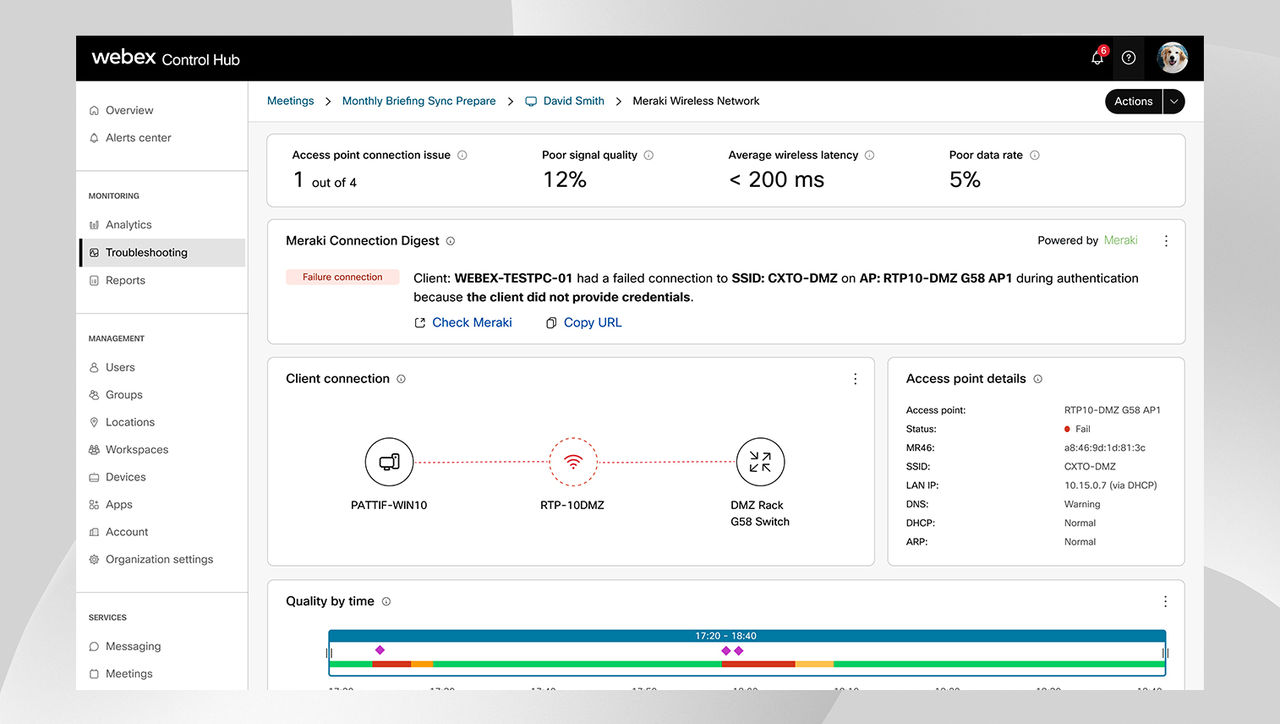
Task: Click the LAN IP value 10.15.0.7
Action: [x=1110, y=486]
